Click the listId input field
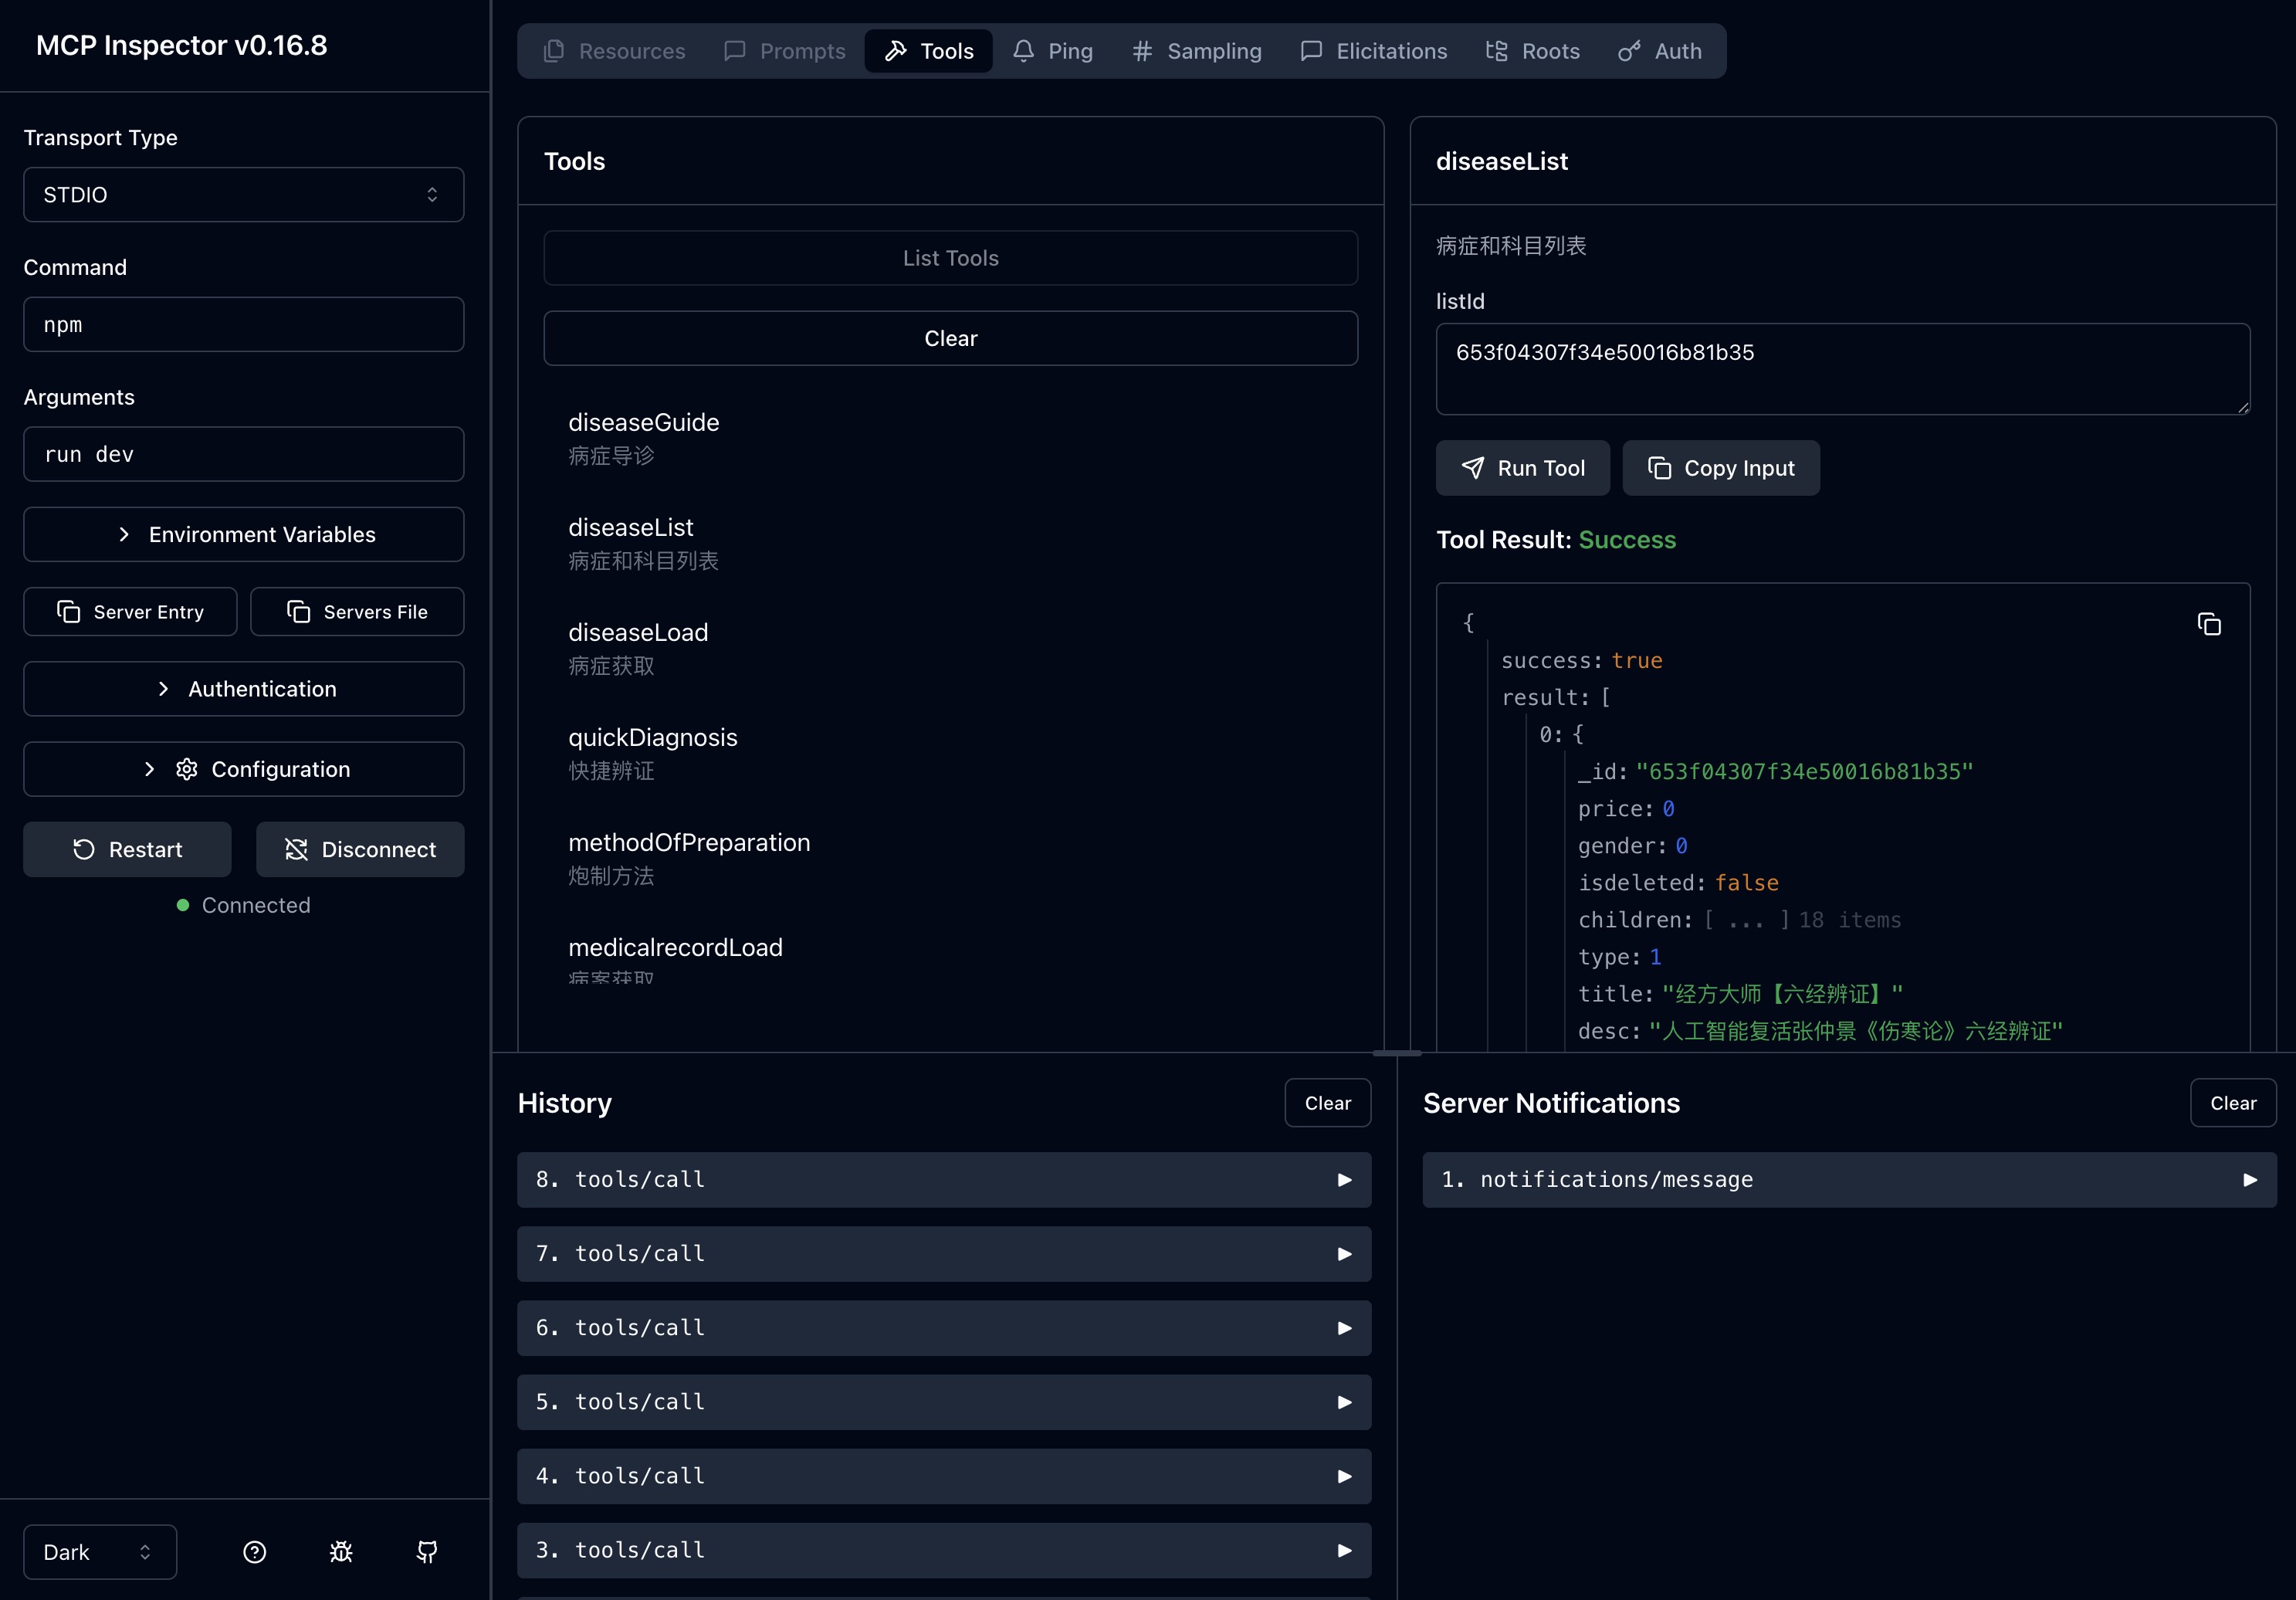 (x=1842, y=368)
